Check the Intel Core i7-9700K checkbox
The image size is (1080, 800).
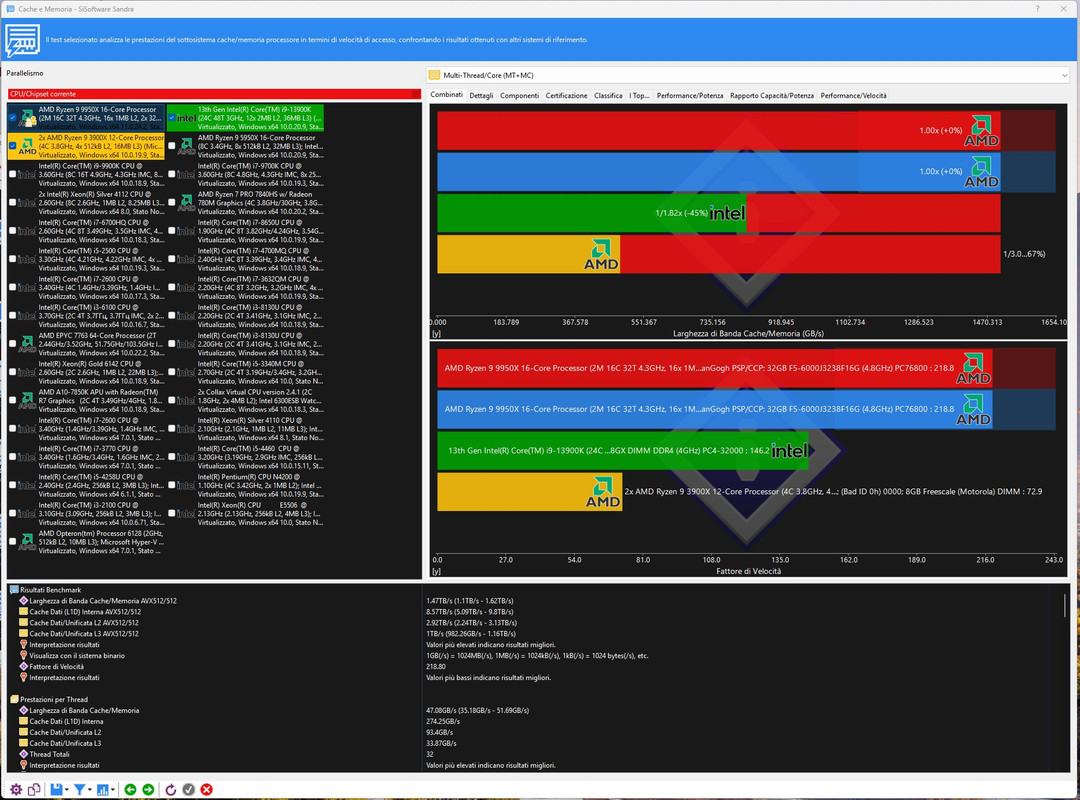pos(172,174)
